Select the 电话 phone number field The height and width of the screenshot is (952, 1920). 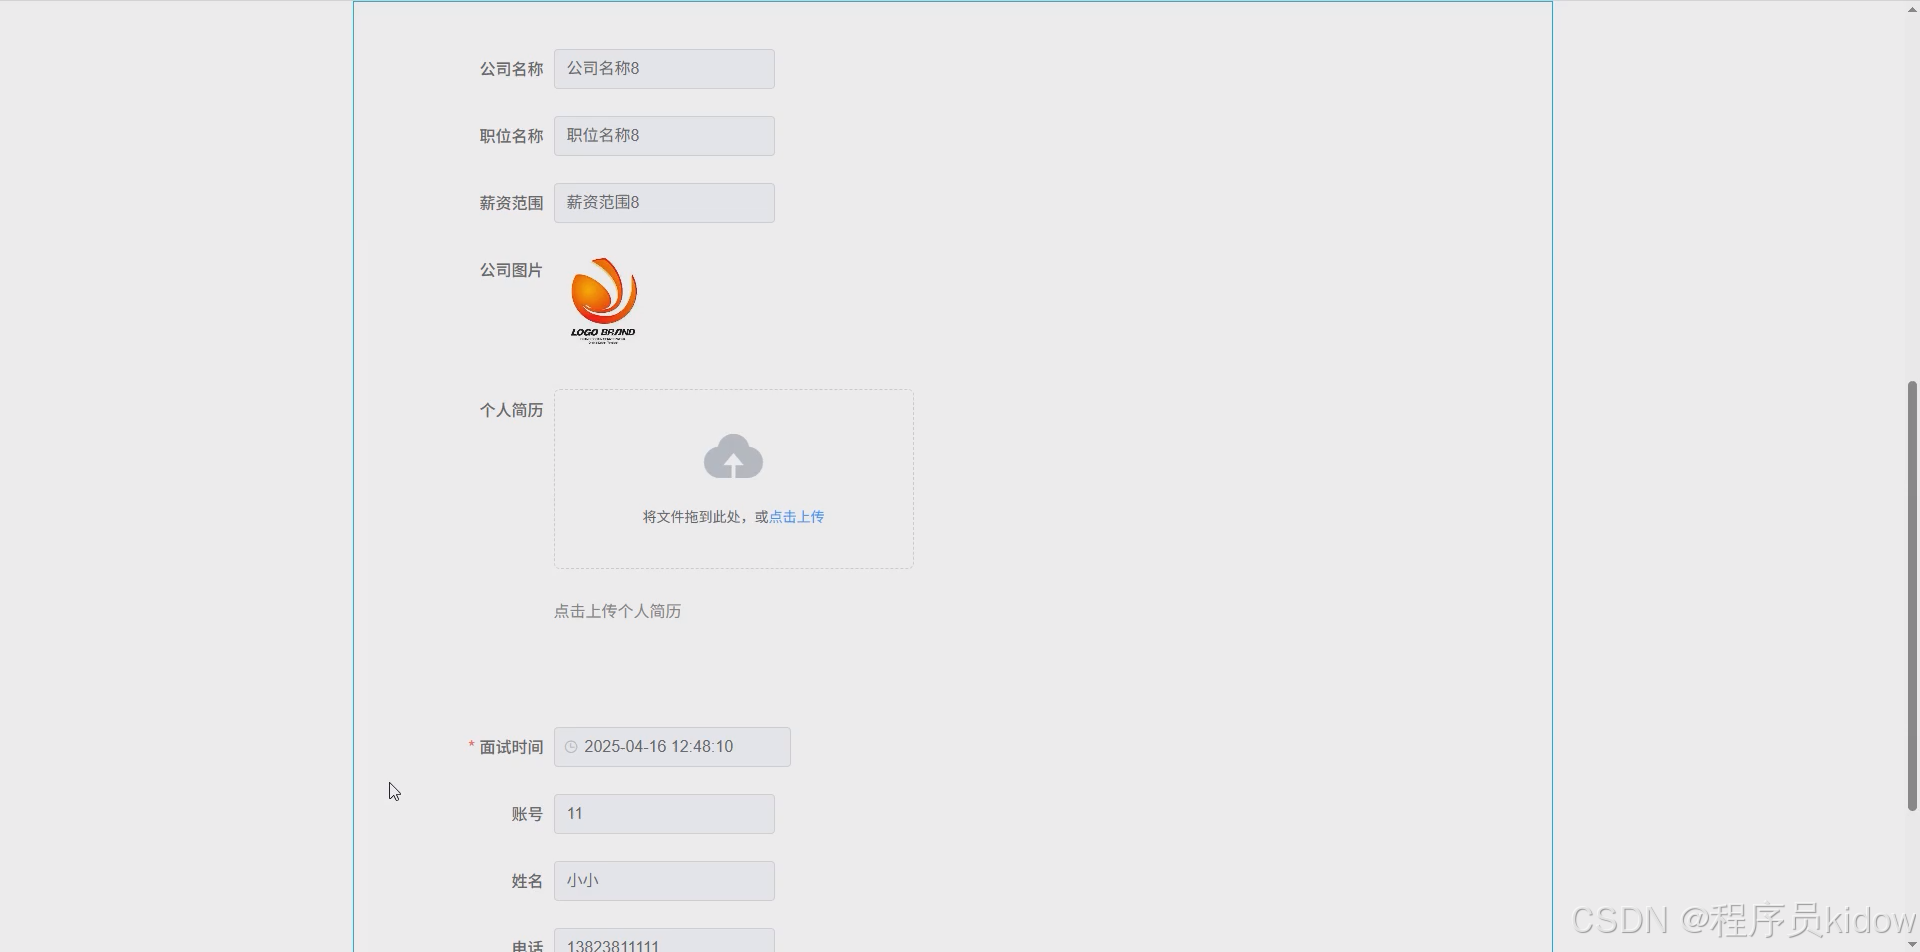click(x=663, y=944)
